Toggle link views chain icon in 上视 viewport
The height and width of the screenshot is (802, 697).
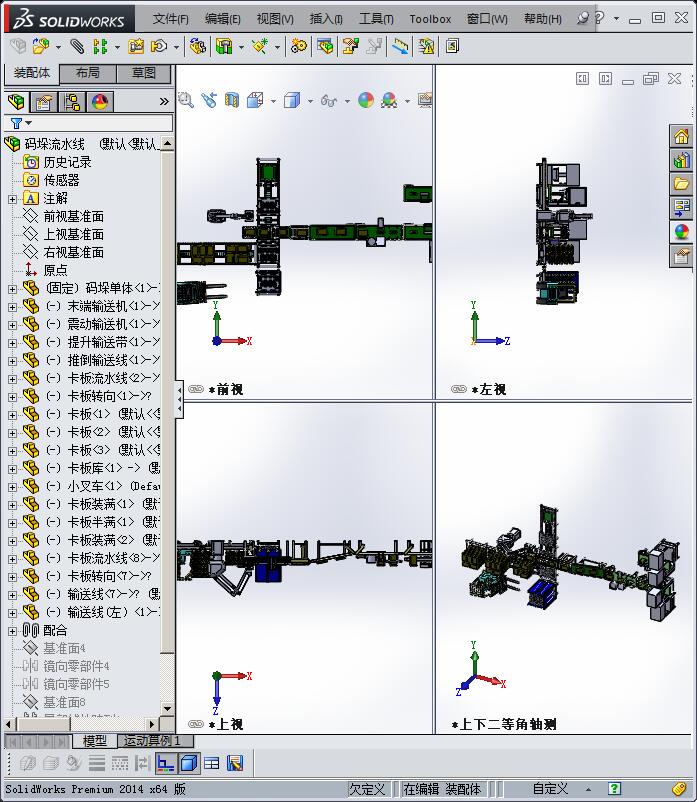195,724
